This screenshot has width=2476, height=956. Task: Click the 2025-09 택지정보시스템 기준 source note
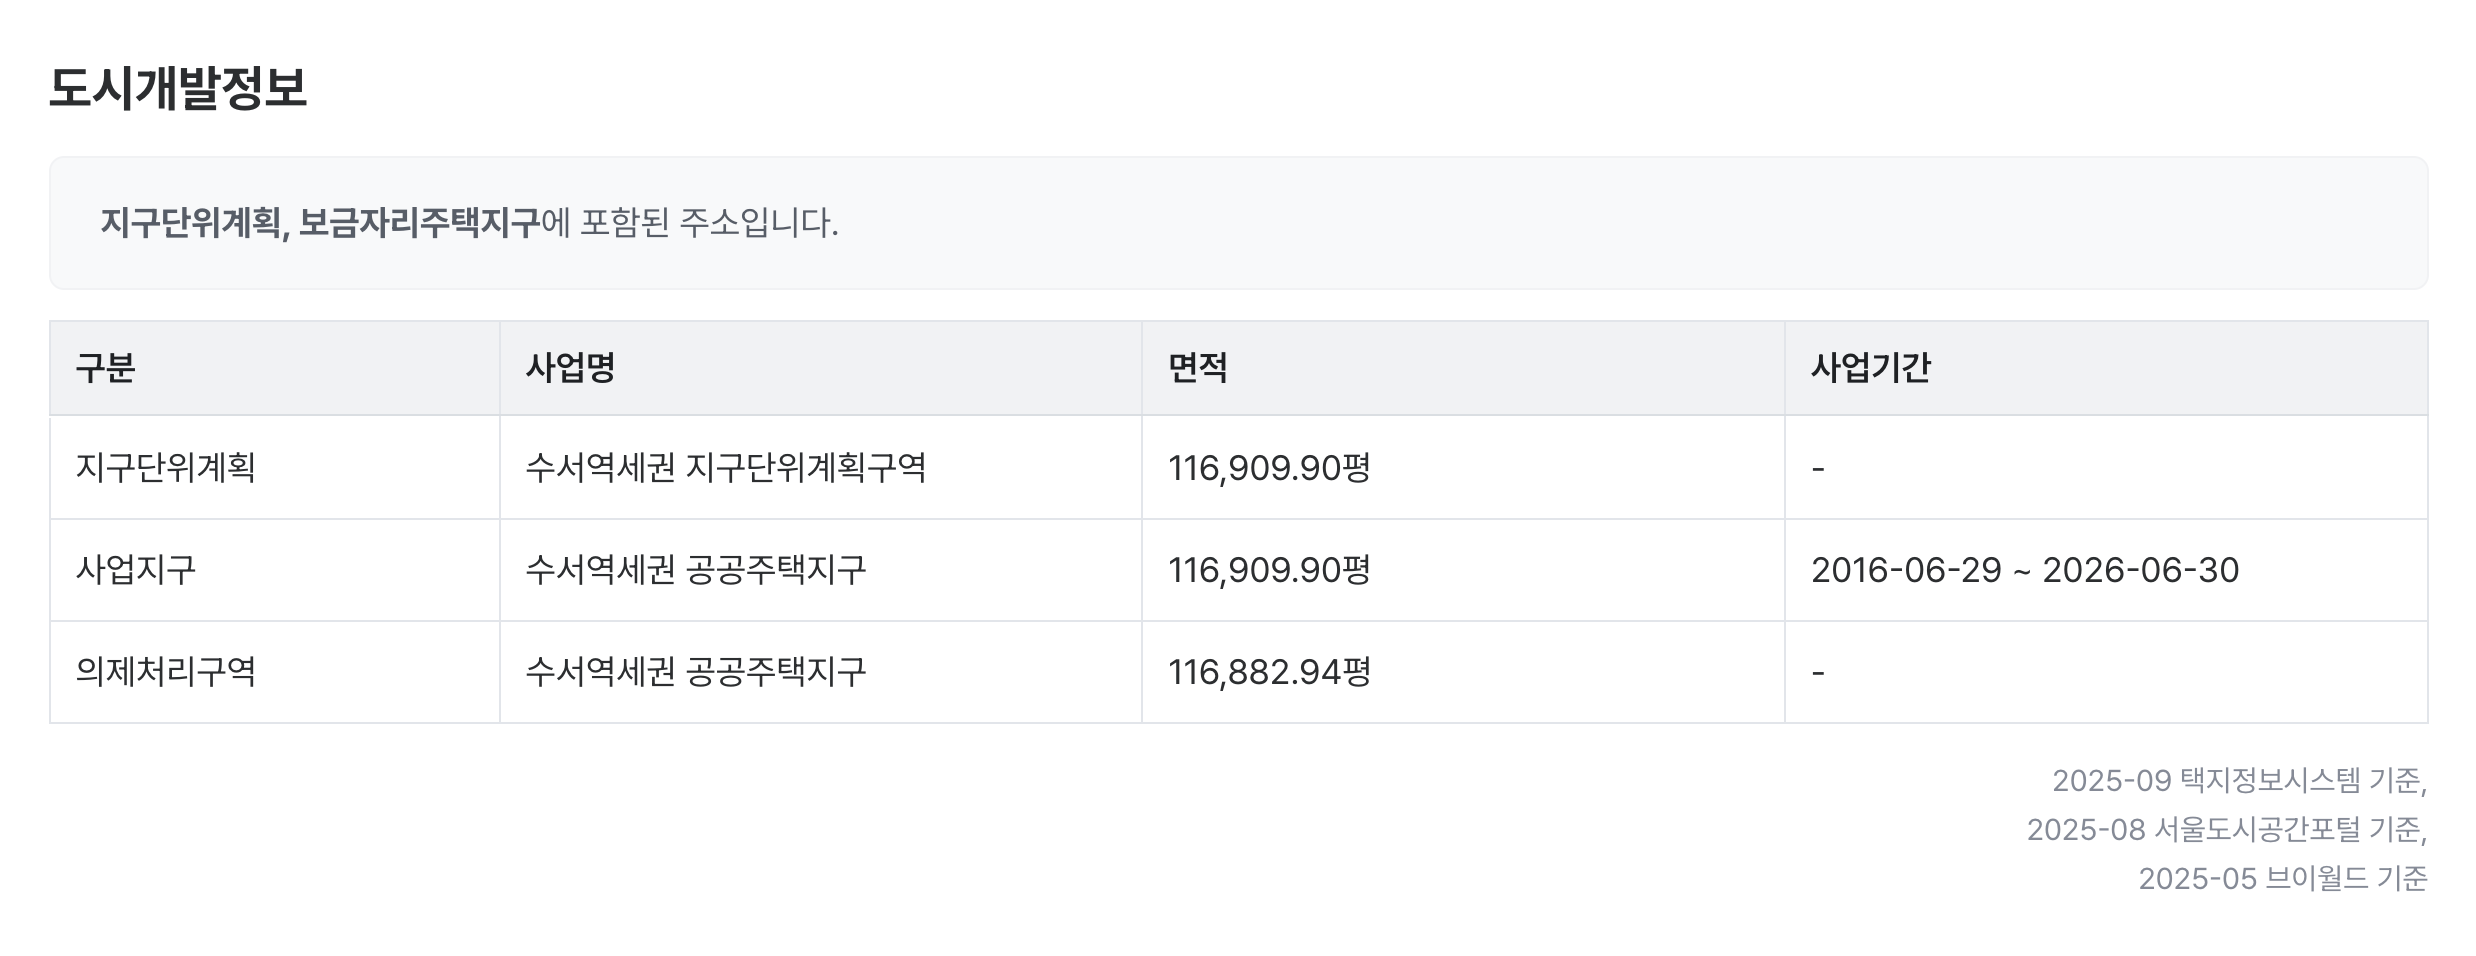pos(2238,780)
